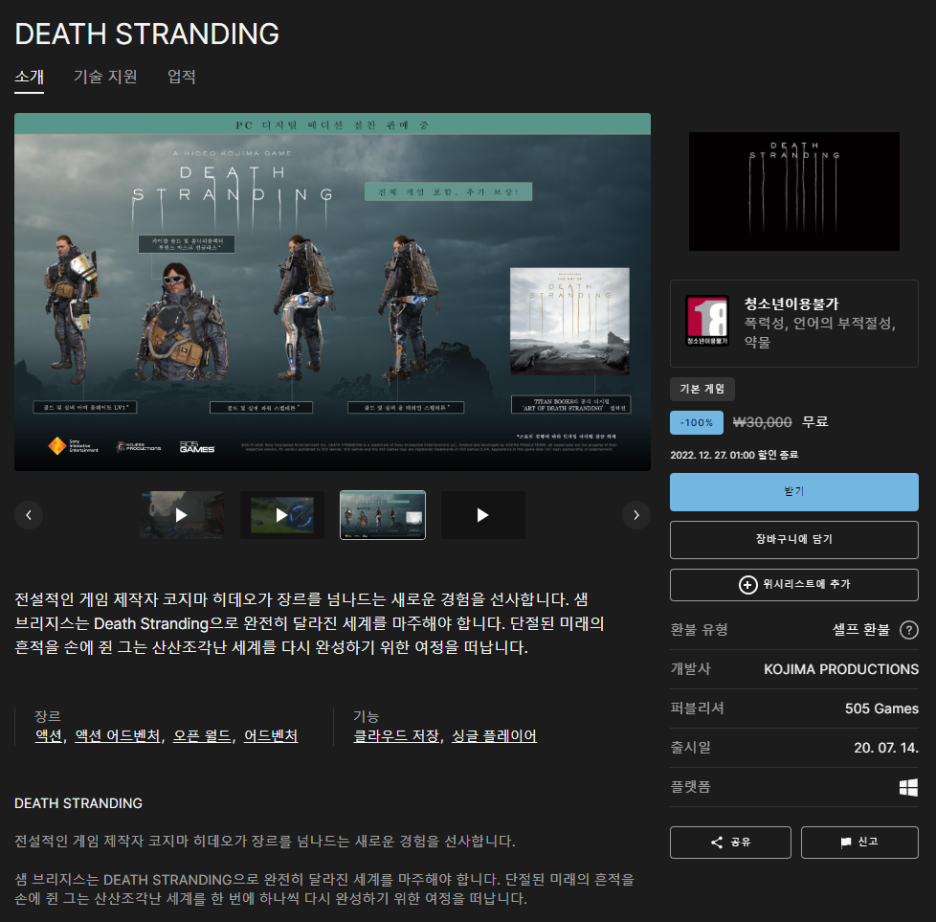Report the game with 신고 button
Image resolution: width=936 pixels, height=922 pixels.
860,842
